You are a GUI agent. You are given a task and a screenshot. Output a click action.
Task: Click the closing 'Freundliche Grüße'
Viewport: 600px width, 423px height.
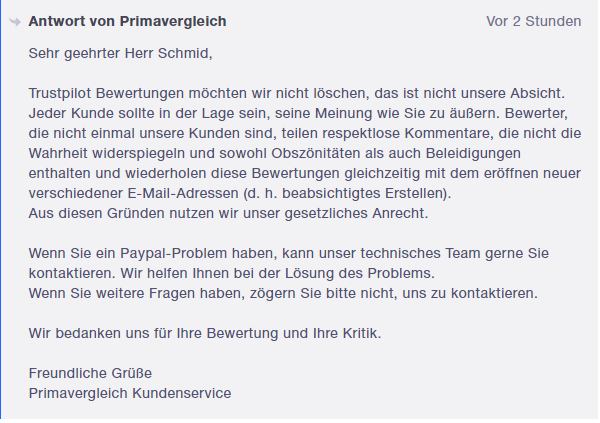point(90,373)
